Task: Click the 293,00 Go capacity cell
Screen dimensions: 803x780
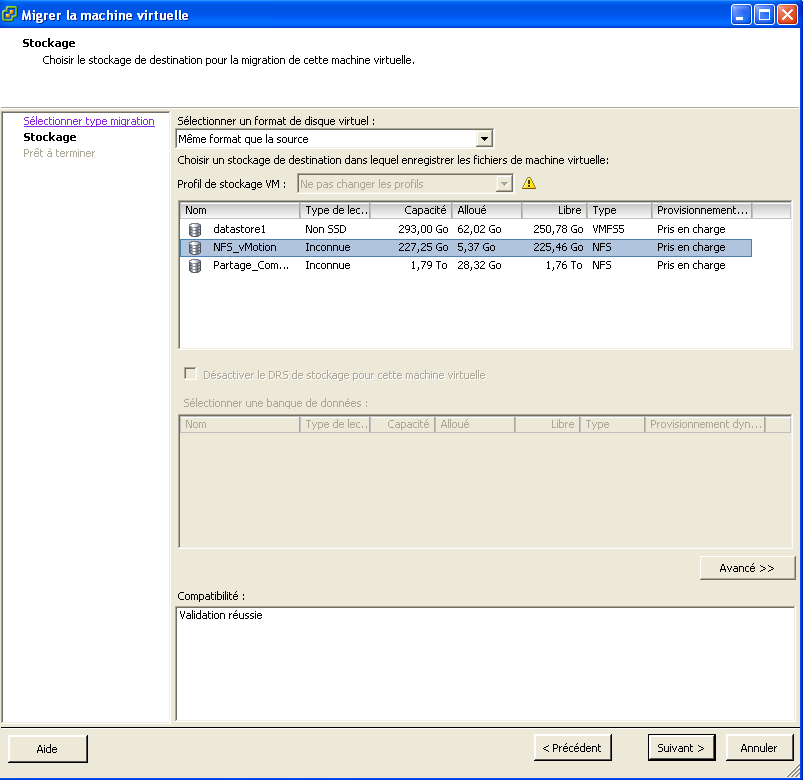Action: point(423,229)
